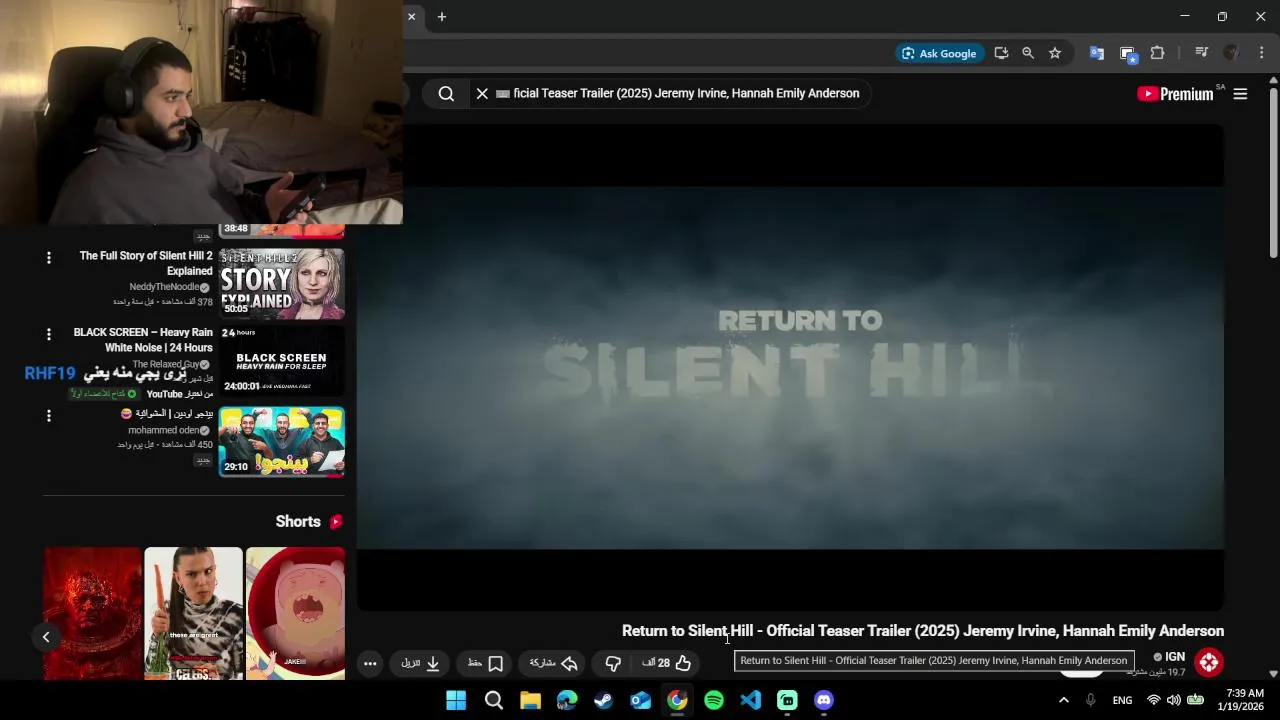The image size is (1280, 720).
Task: Open a new Chrome tab
Action: (x=441, y=16)
